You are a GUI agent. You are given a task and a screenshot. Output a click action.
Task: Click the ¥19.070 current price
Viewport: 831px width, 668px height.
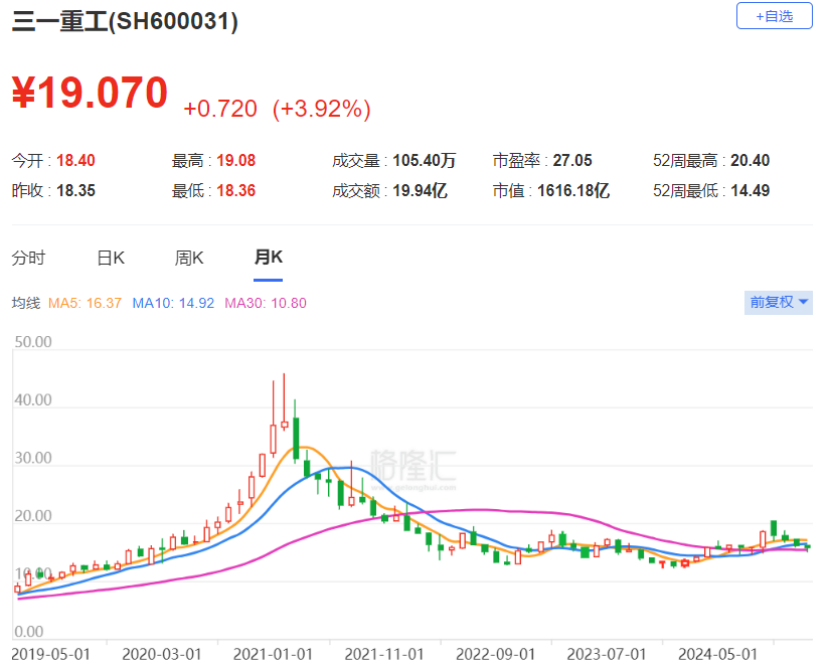(90, 93)
